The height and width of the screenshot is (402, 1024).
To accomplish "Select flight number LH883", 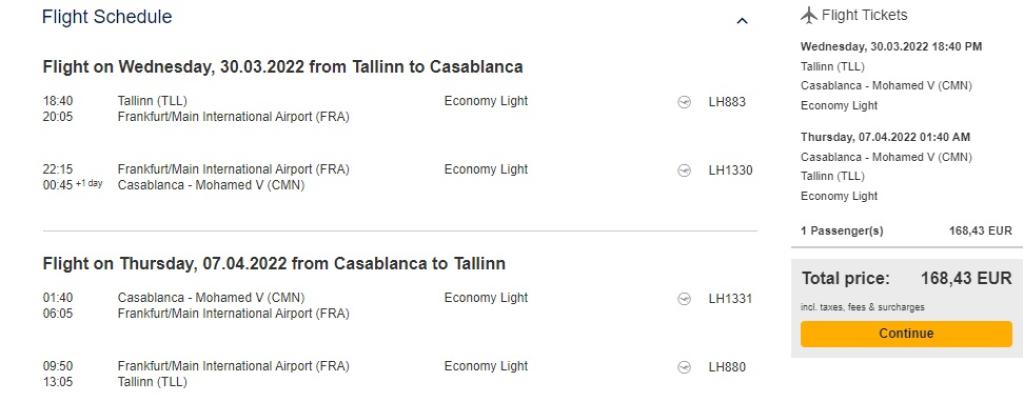I will click(x=727, y=102).
